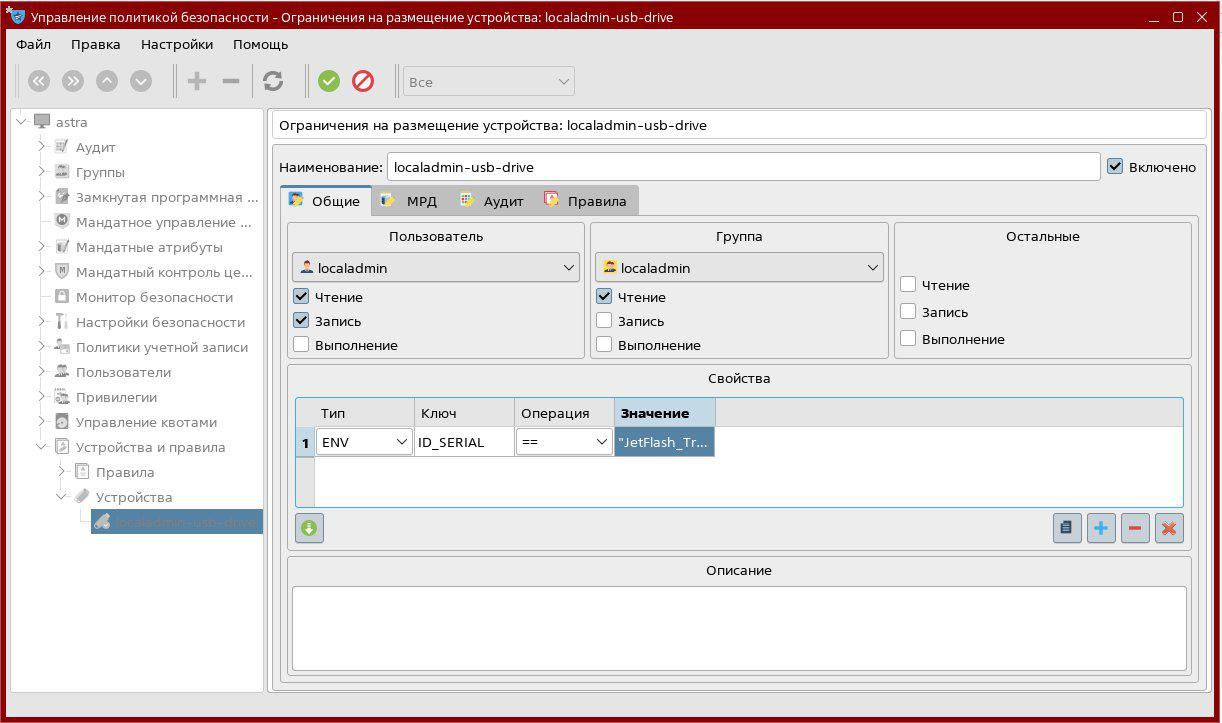Click the red X clear properties button

1169,528
